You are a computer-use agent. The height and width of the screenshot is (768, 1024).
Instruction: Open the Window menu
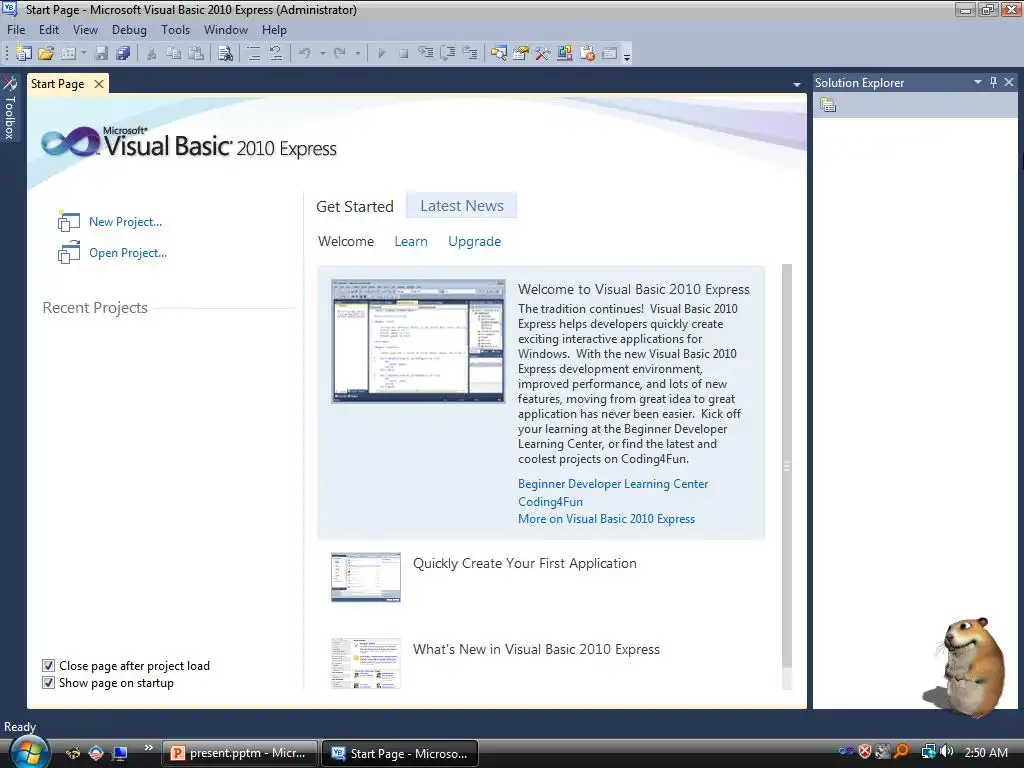(x=226, y=30)
